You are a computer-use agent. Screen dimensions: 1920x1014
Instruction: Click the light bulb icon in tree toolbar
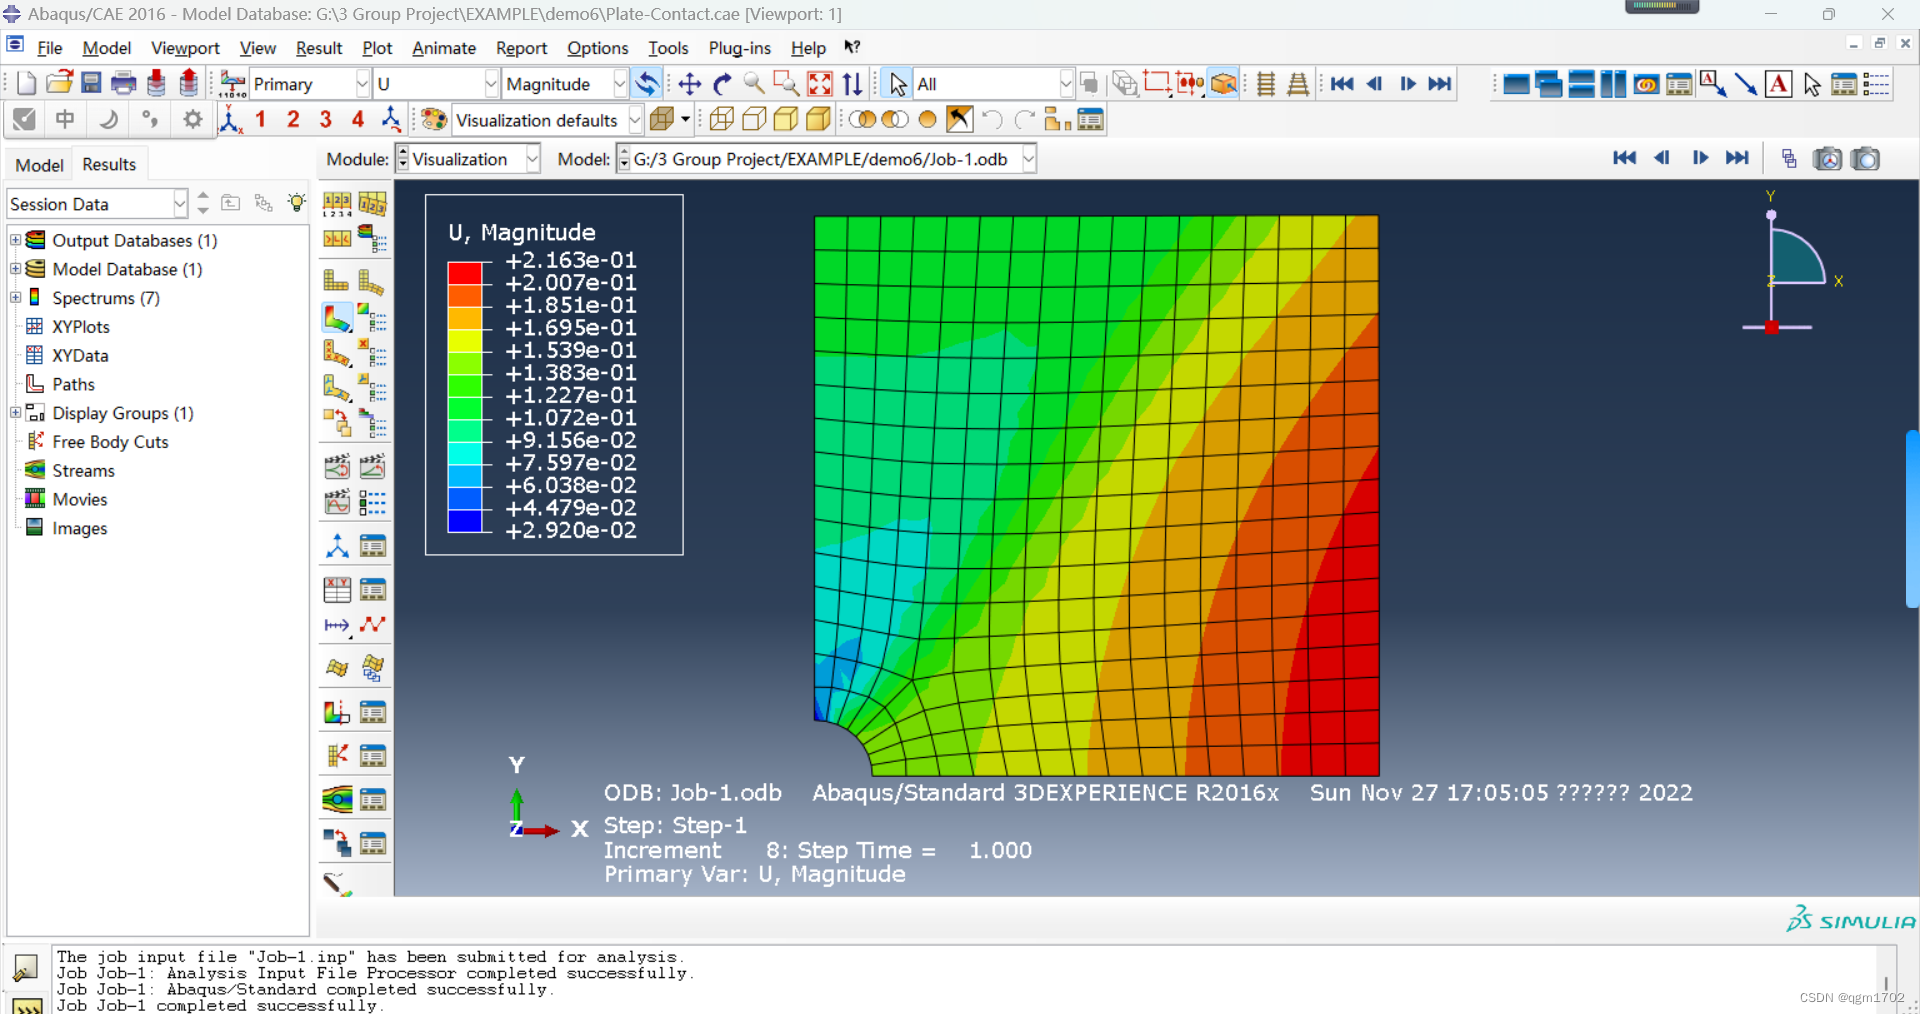[x=297, y=203]
